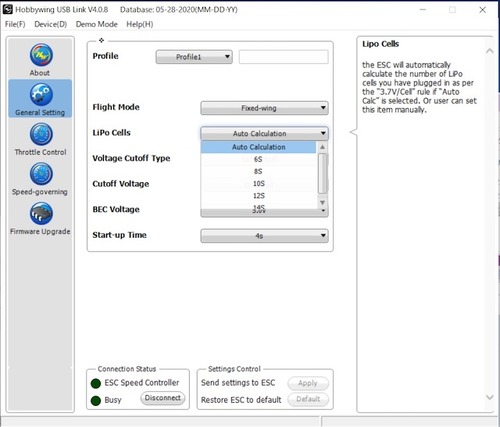Open the Device(D) menu
The width and height of the screenshot is (500, 427).
[x=51, y=24]
